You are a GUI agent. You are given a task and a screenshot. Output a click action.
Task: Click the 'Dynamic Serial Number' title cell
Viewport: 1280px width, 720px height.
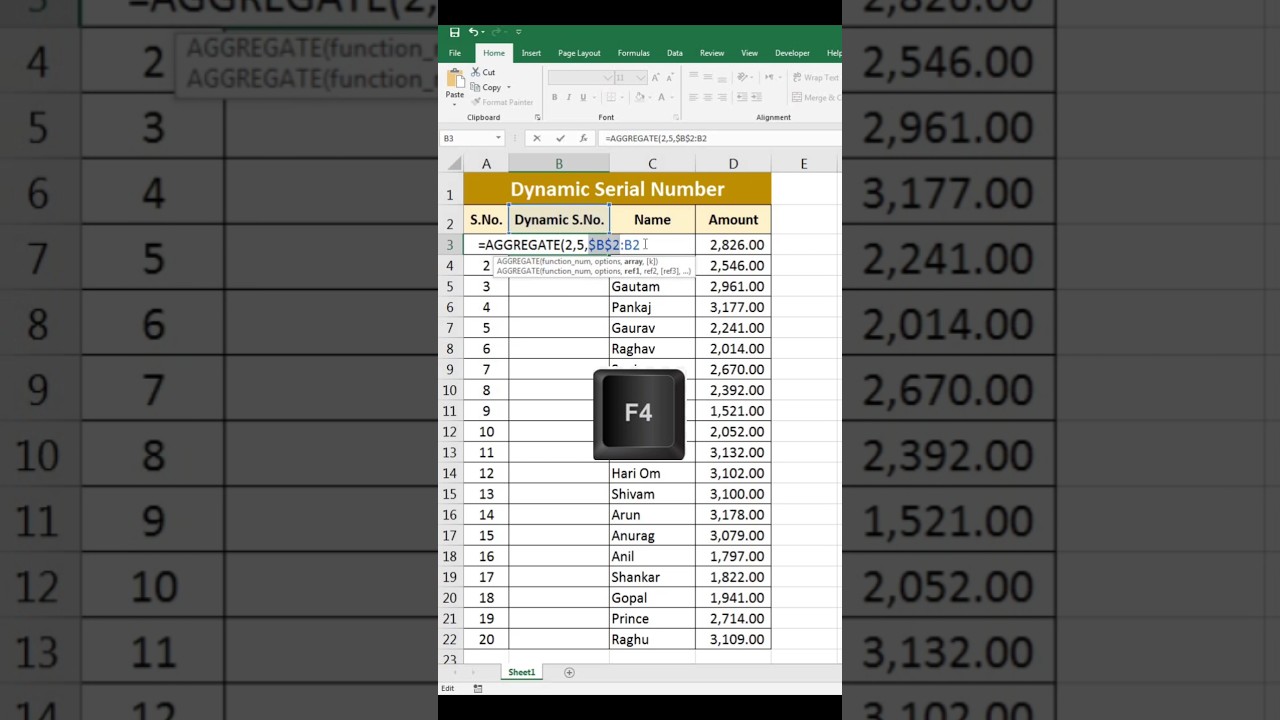(x=617, y=189)
